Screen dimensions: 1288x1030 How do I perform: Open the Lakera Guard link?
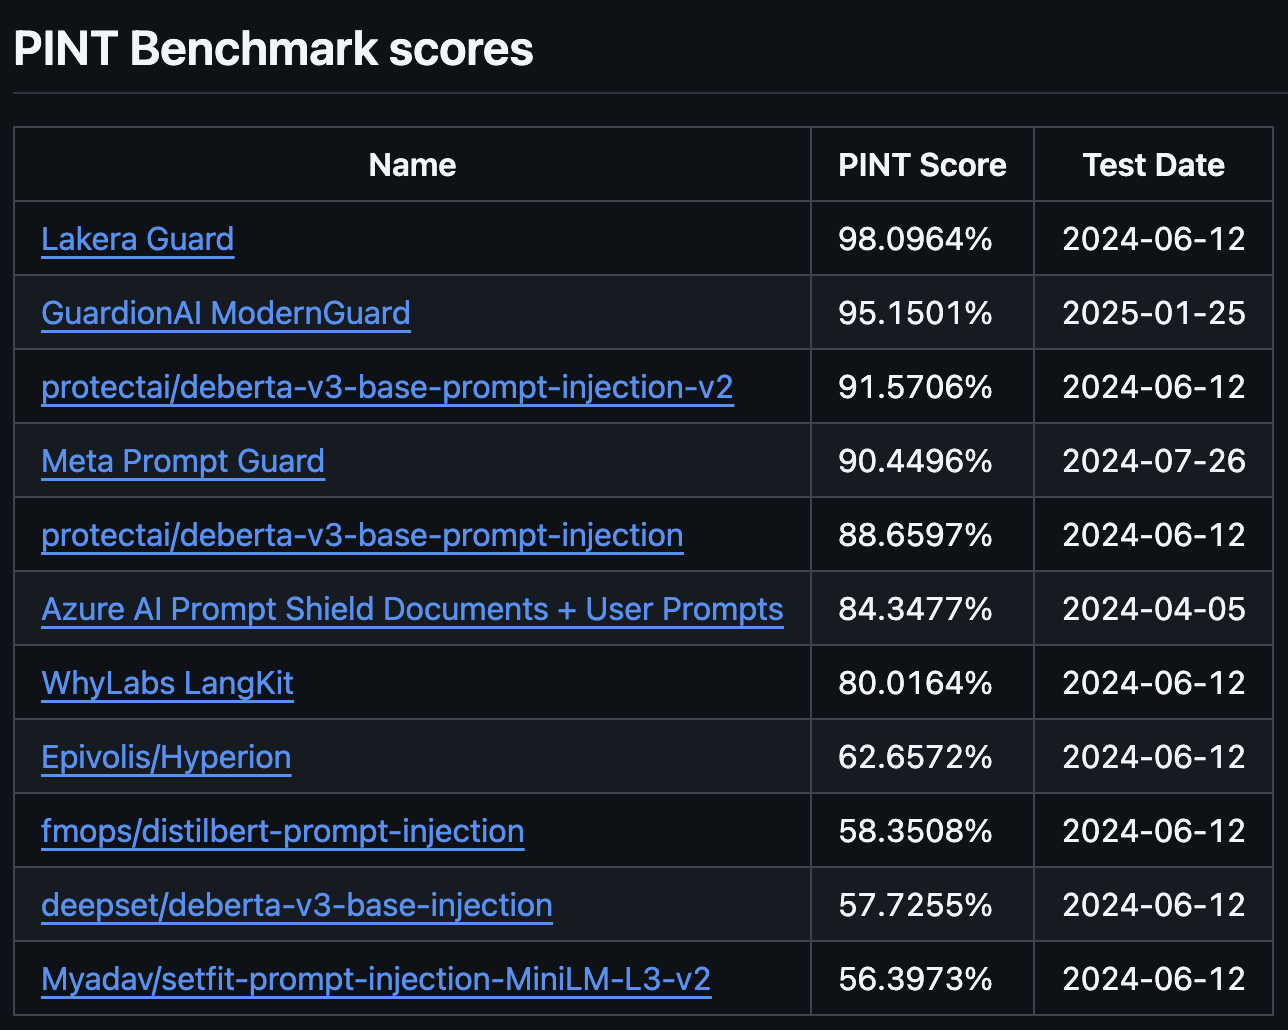coord(138,239)
